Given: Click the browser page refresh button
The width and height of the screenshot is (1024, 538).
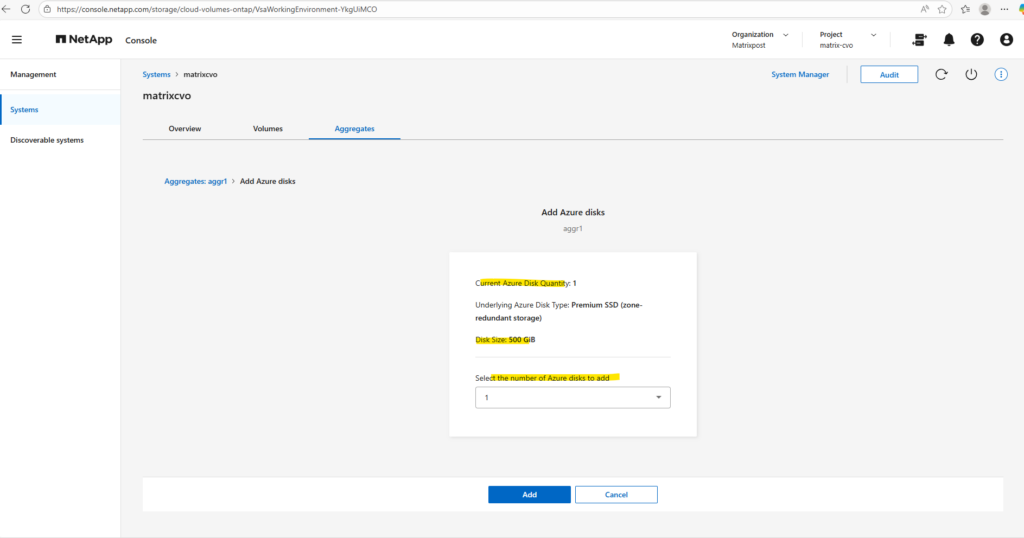Looking at the screenshot, I should (25, 9).
